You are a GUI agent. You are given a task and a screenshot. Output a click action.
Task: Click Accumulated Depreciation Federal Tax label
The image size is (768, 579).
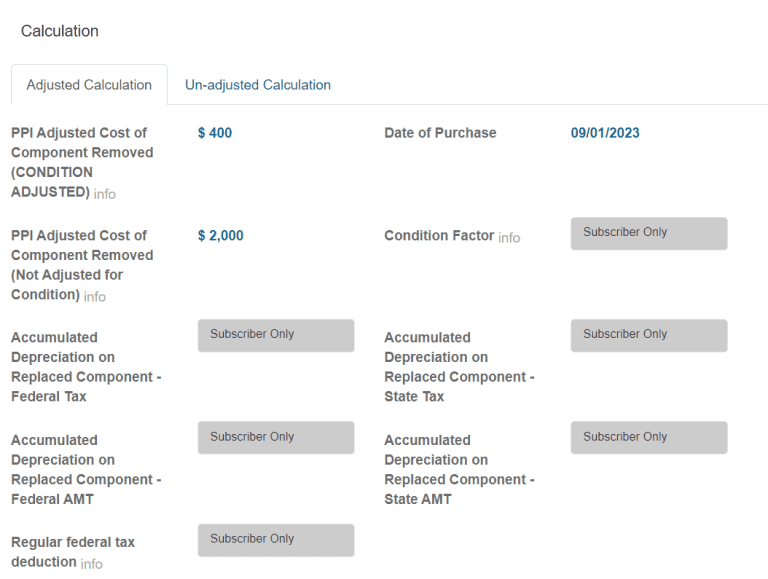pyautogui.click(x=85, y=366)
